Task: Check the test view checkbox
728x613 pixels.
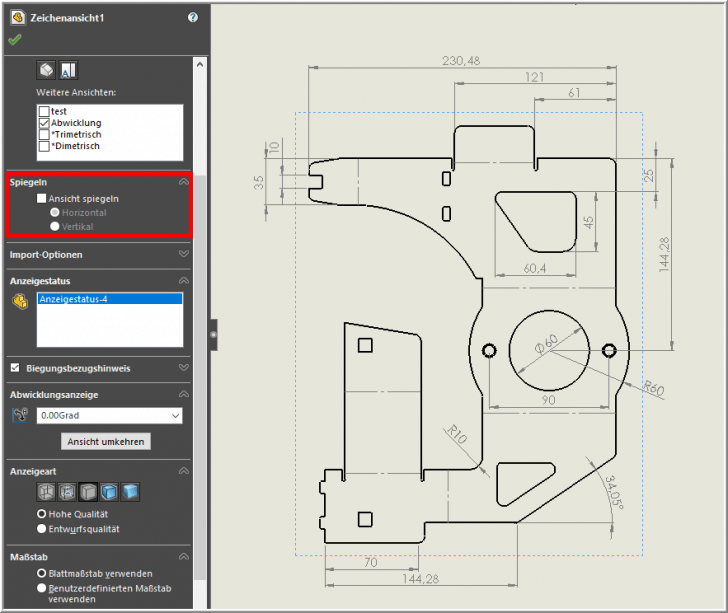Action: pos(44,111)
